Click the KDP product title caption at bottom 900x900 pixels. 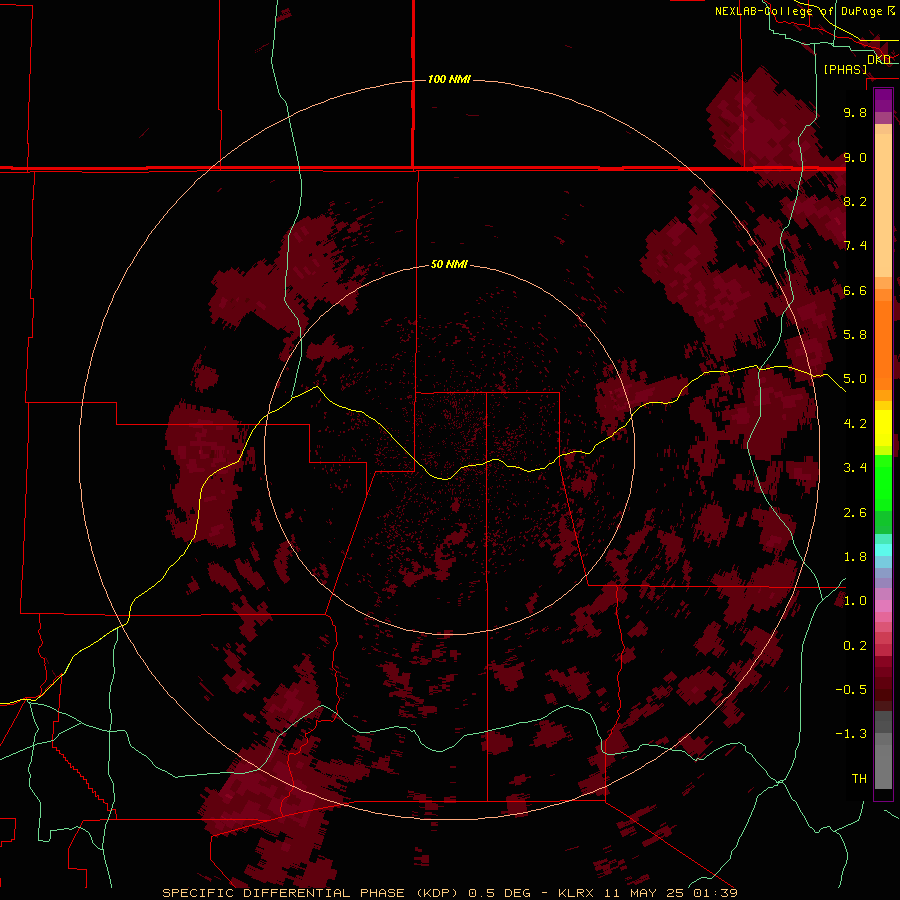449,893
